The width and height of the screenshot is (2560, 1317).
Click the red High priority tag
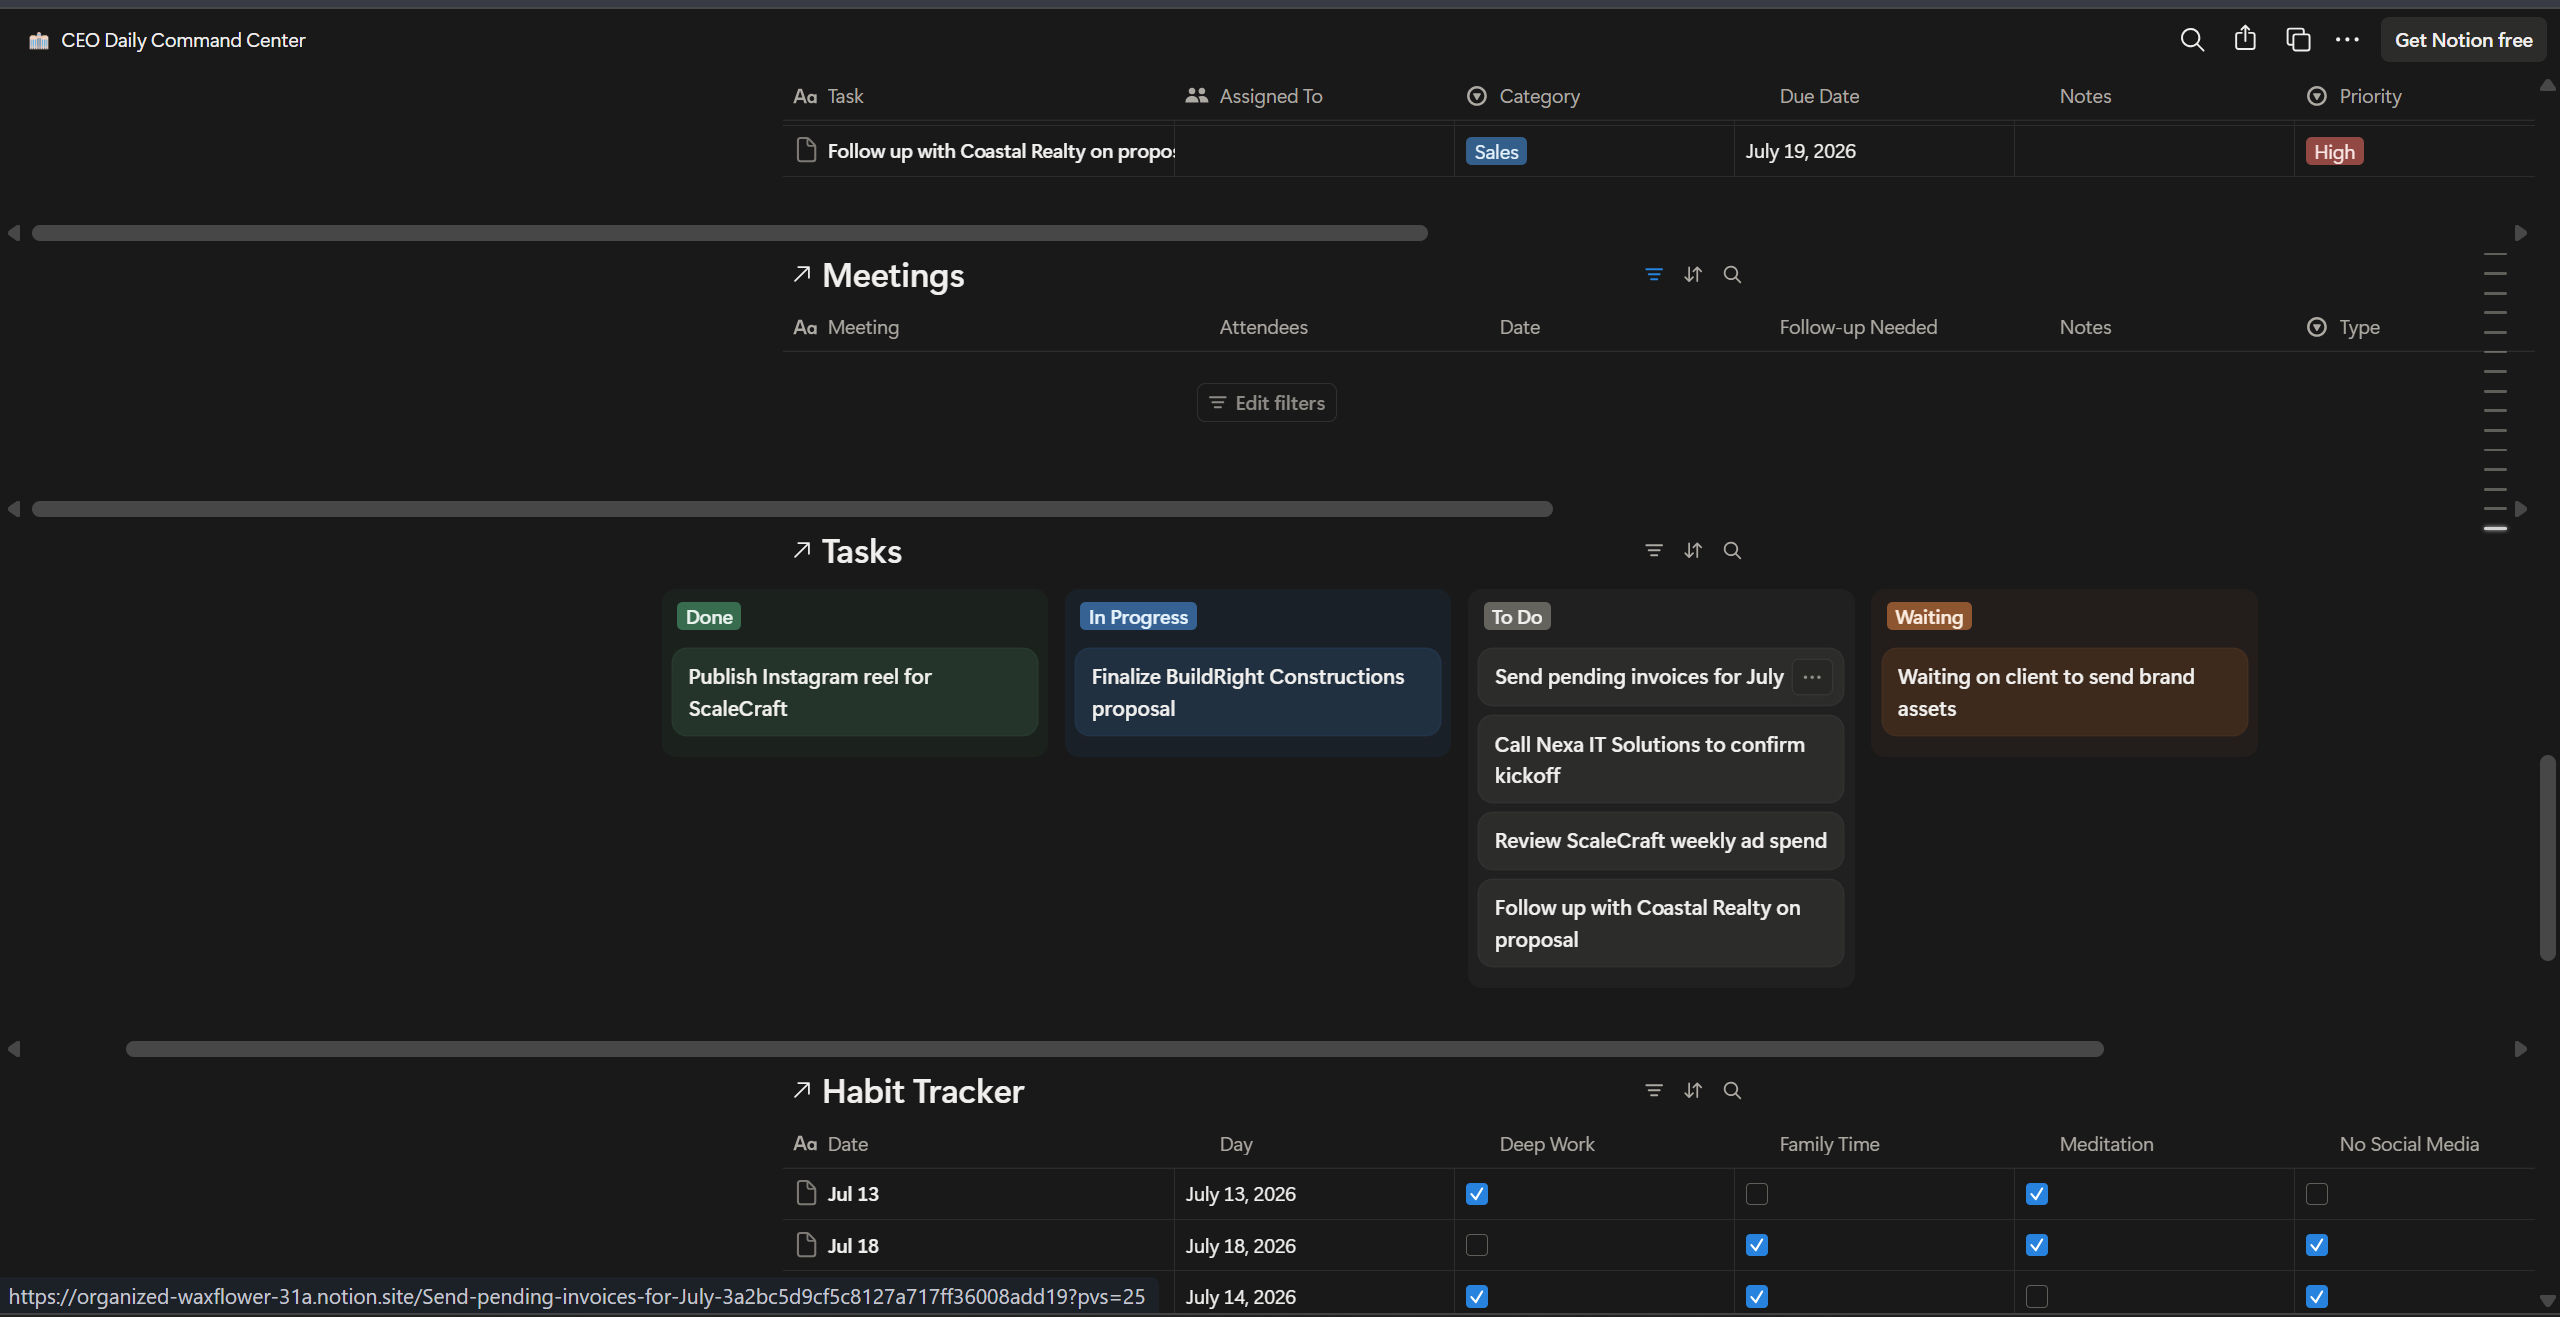tap(2334, 151)
